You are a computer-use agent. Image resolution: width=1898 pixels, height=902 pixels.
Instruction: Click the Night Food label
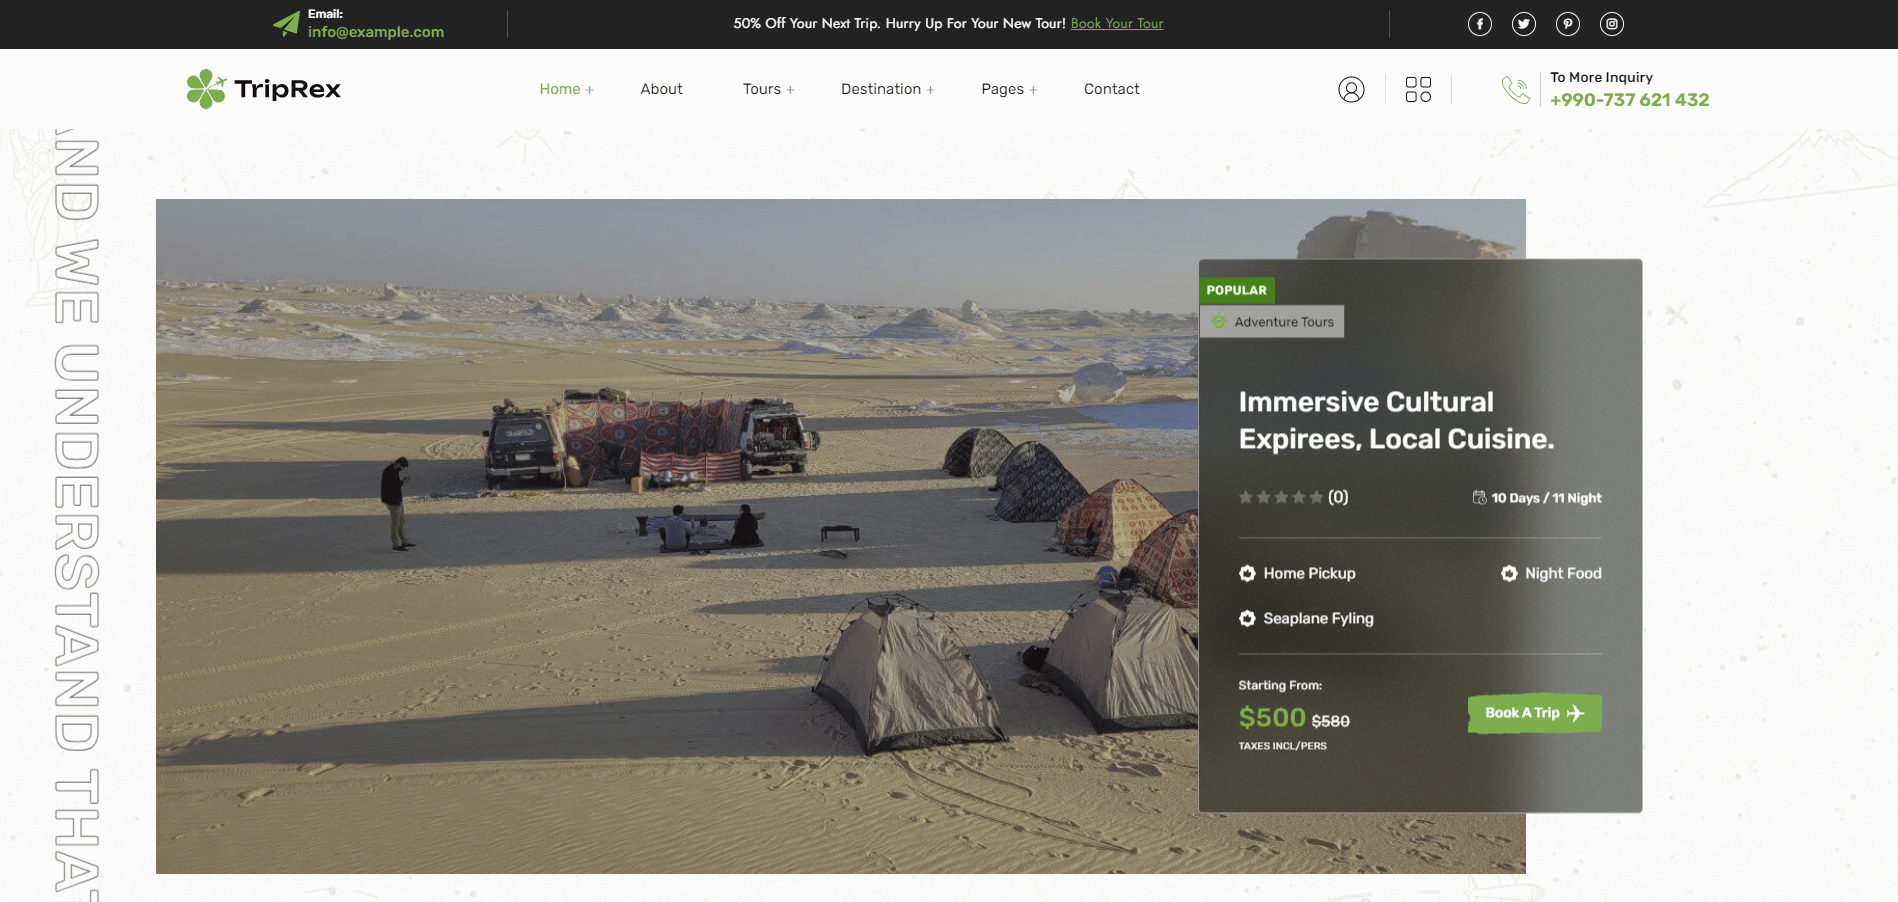tap(1563, 573)
